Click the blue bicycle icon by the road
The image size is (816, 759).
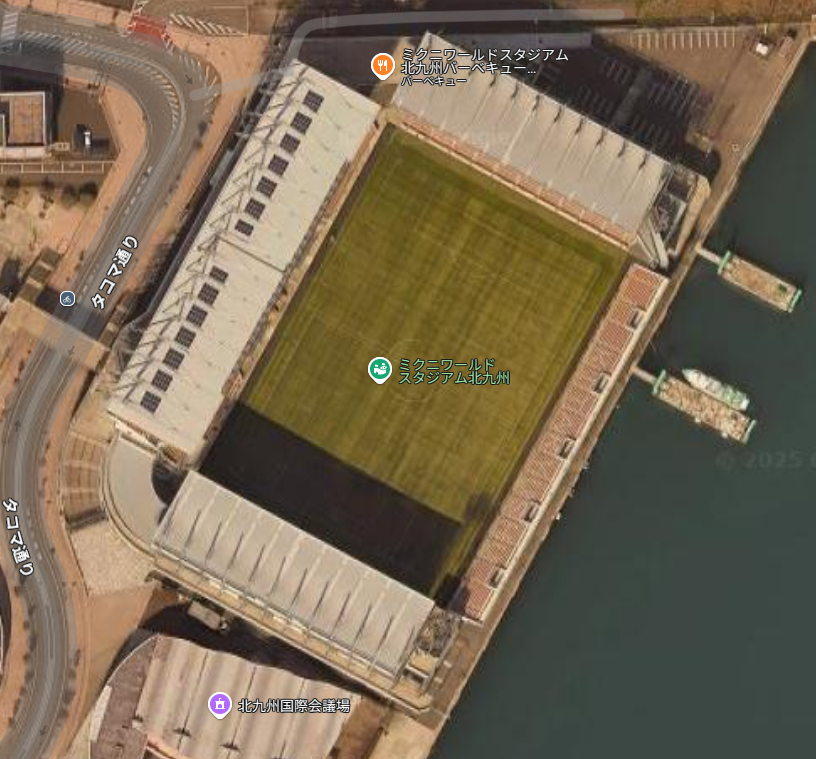click(x=67, y=299)
